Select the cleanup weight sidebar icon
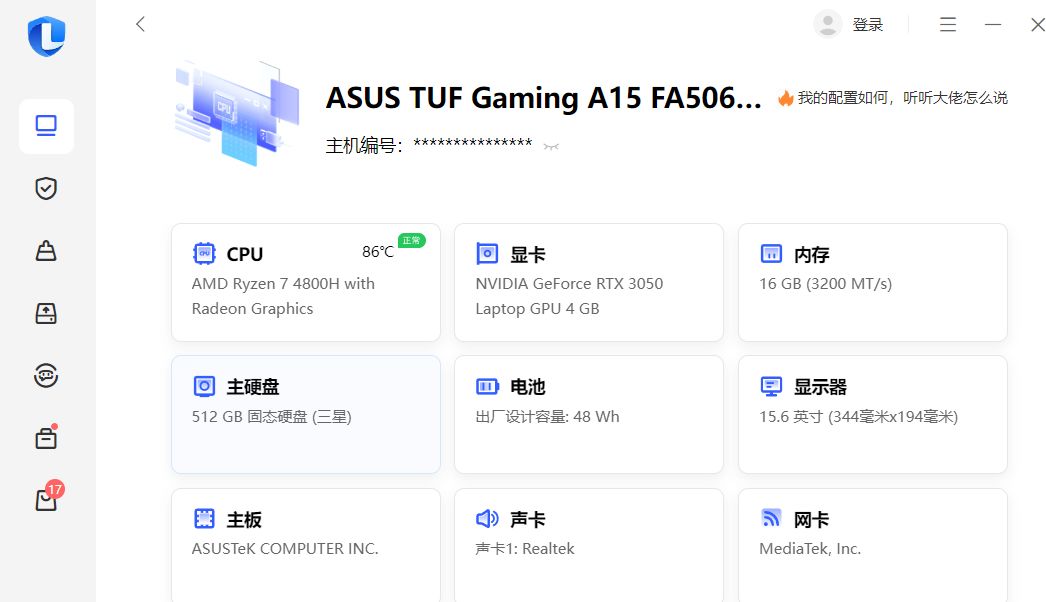Image resolution: width=1046 pixels, height=602 pixels. click(46, 251)
